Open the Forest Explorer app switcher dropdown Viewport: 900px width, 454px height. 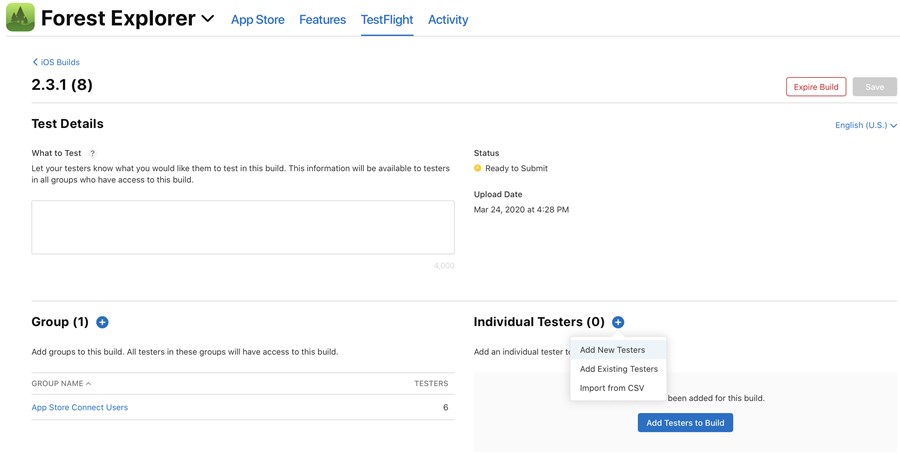tap(208, 18)
